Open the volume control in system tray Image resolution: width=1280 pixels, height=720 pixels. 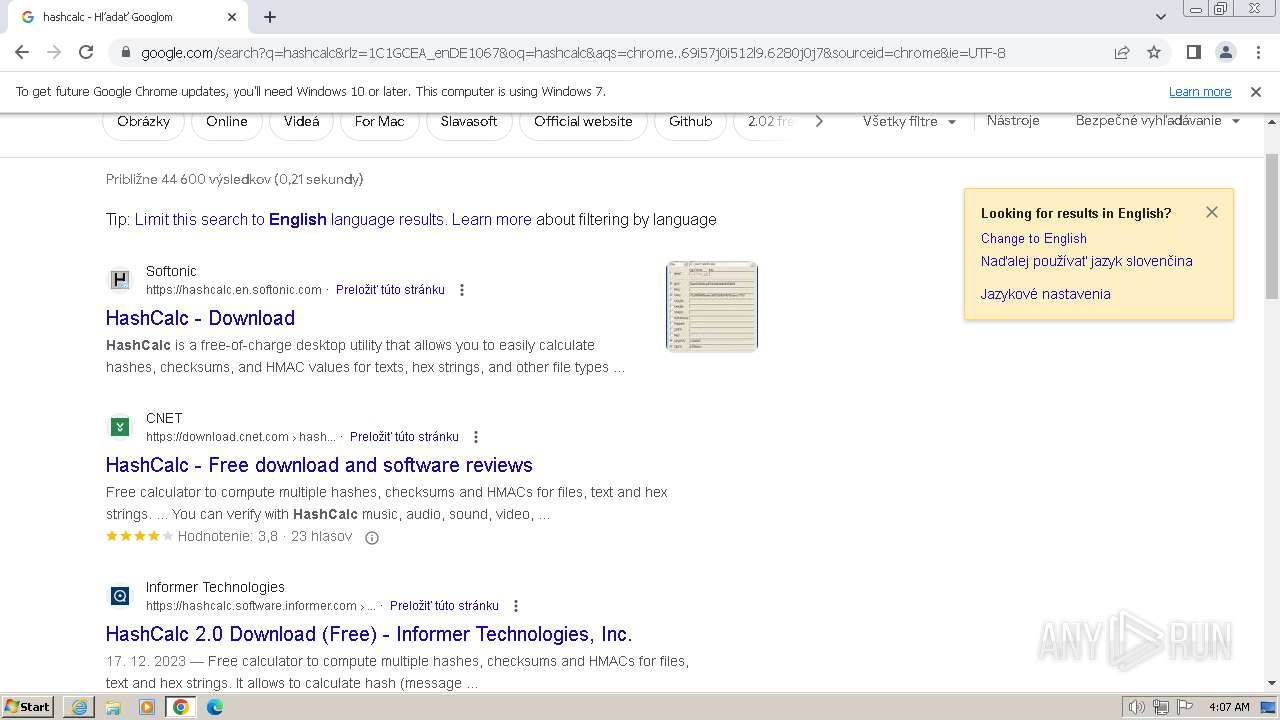1137,707
